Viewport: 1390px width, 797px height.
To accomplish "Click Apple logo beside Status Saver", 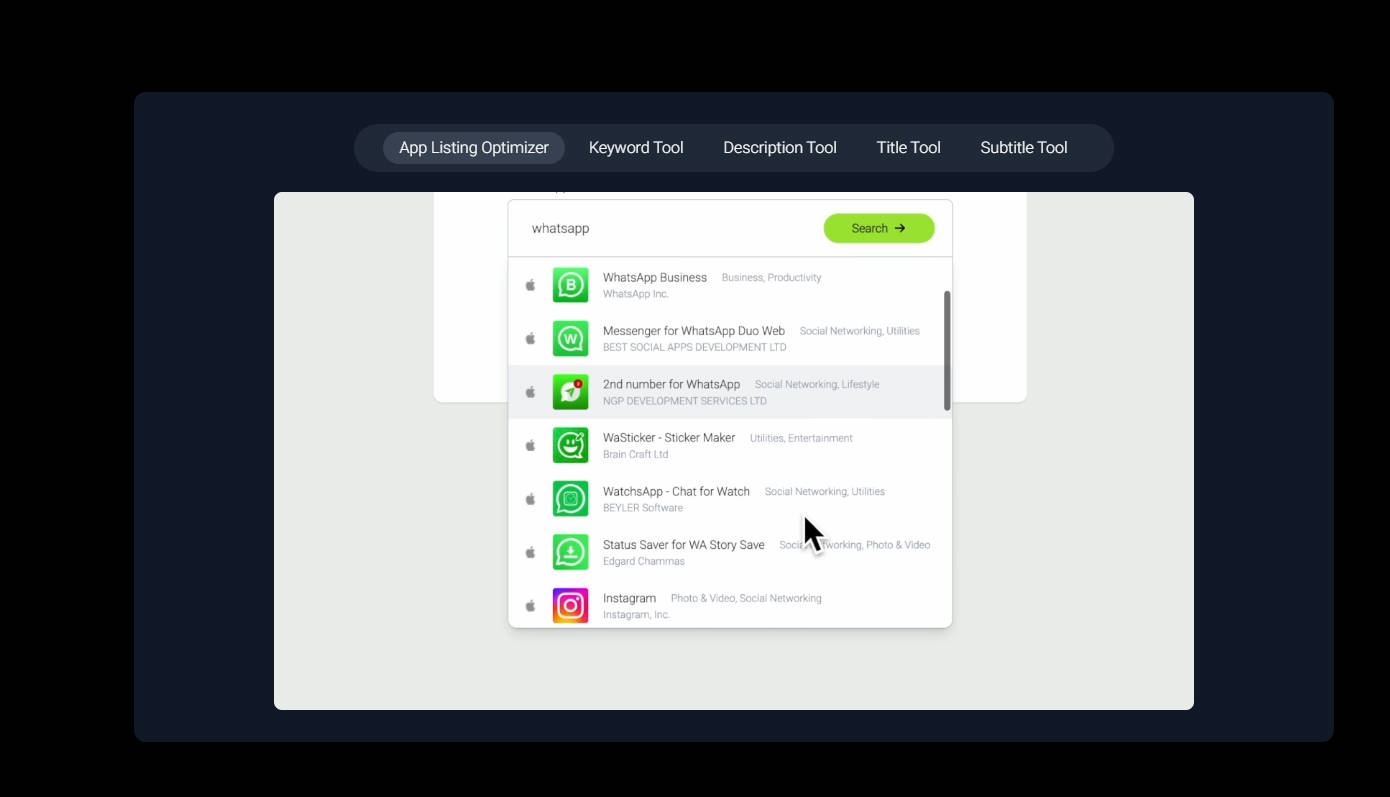I will click(531, 552).
